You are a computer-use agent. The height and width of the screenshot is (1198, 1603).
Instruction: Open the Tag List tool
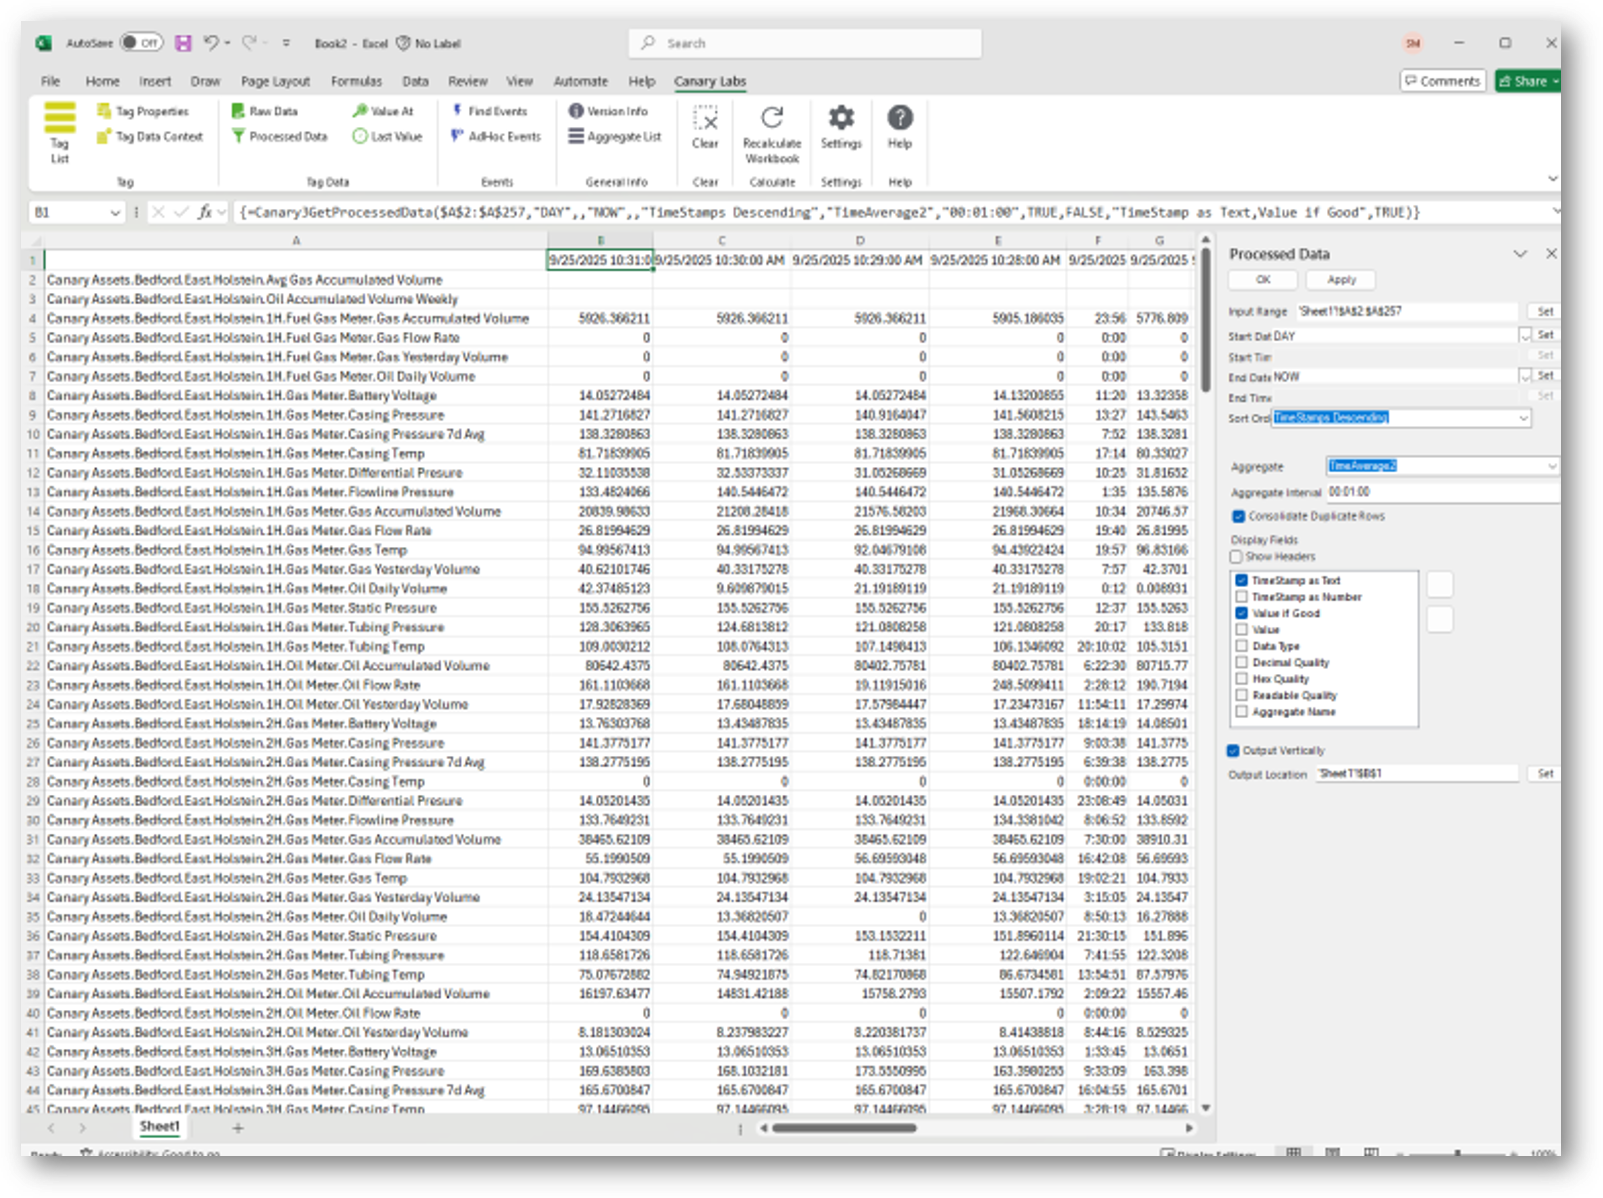pyautogui.click(x=60, y=132)
